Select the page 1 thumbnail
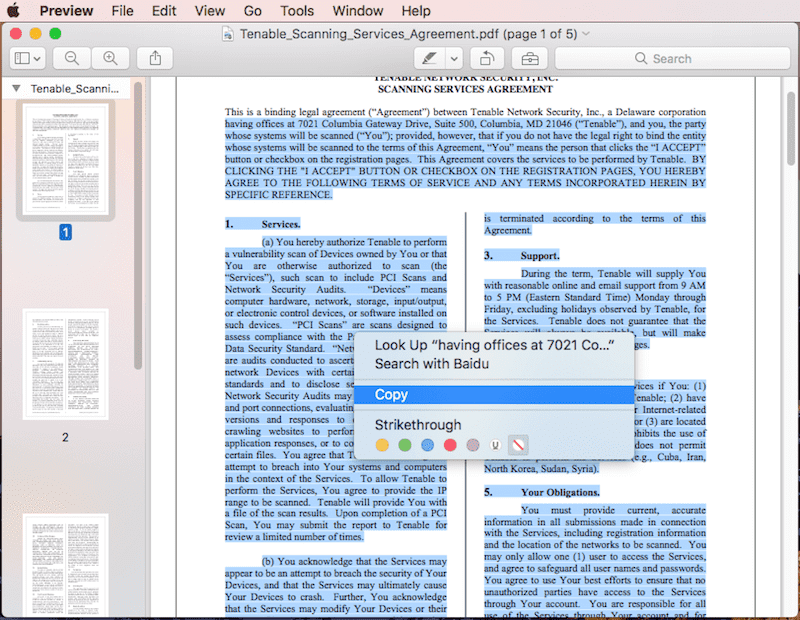This screenshot has height=620, width=800. (x=65, y=160)
